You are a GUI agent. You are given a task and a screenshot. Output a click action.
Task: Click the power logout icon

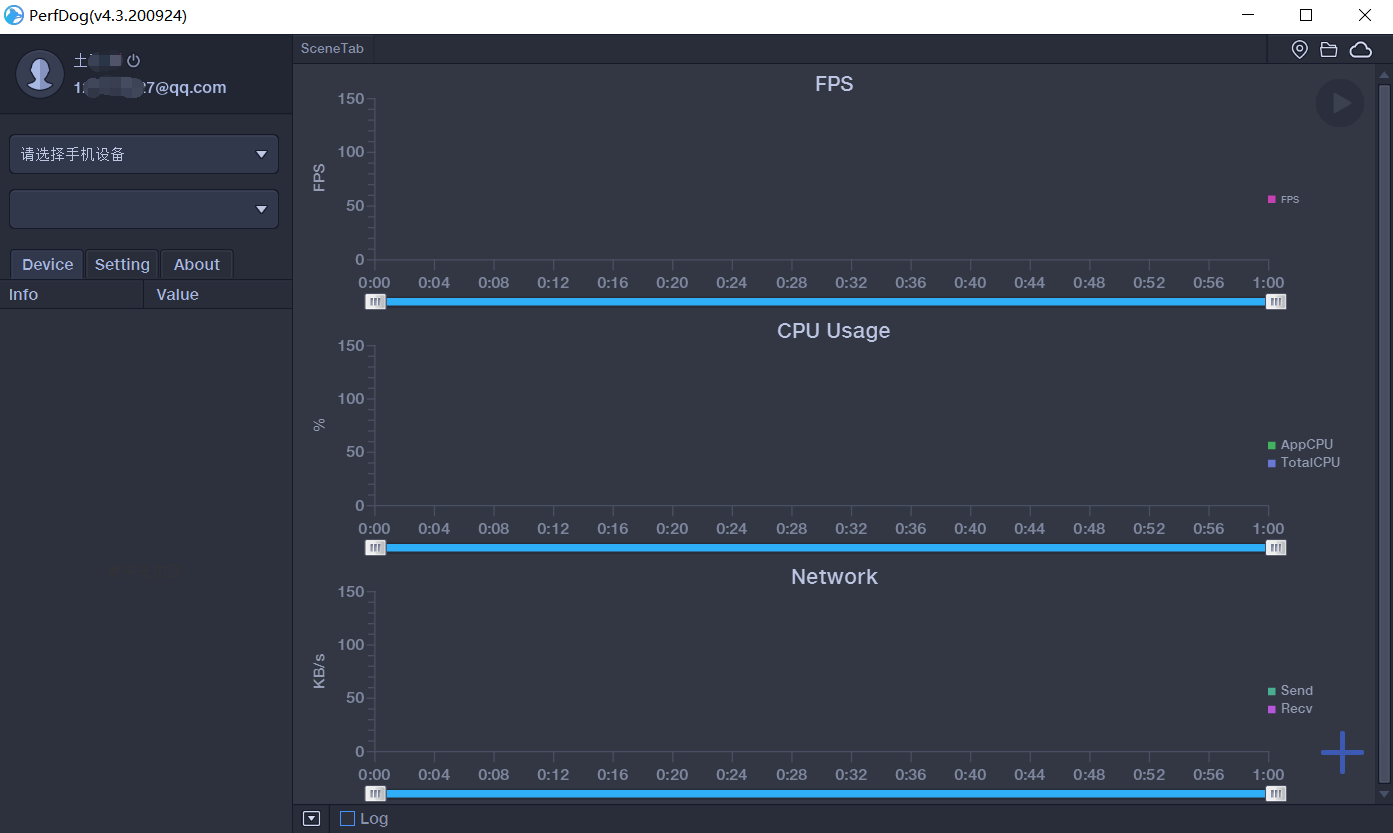pos(133,61)
